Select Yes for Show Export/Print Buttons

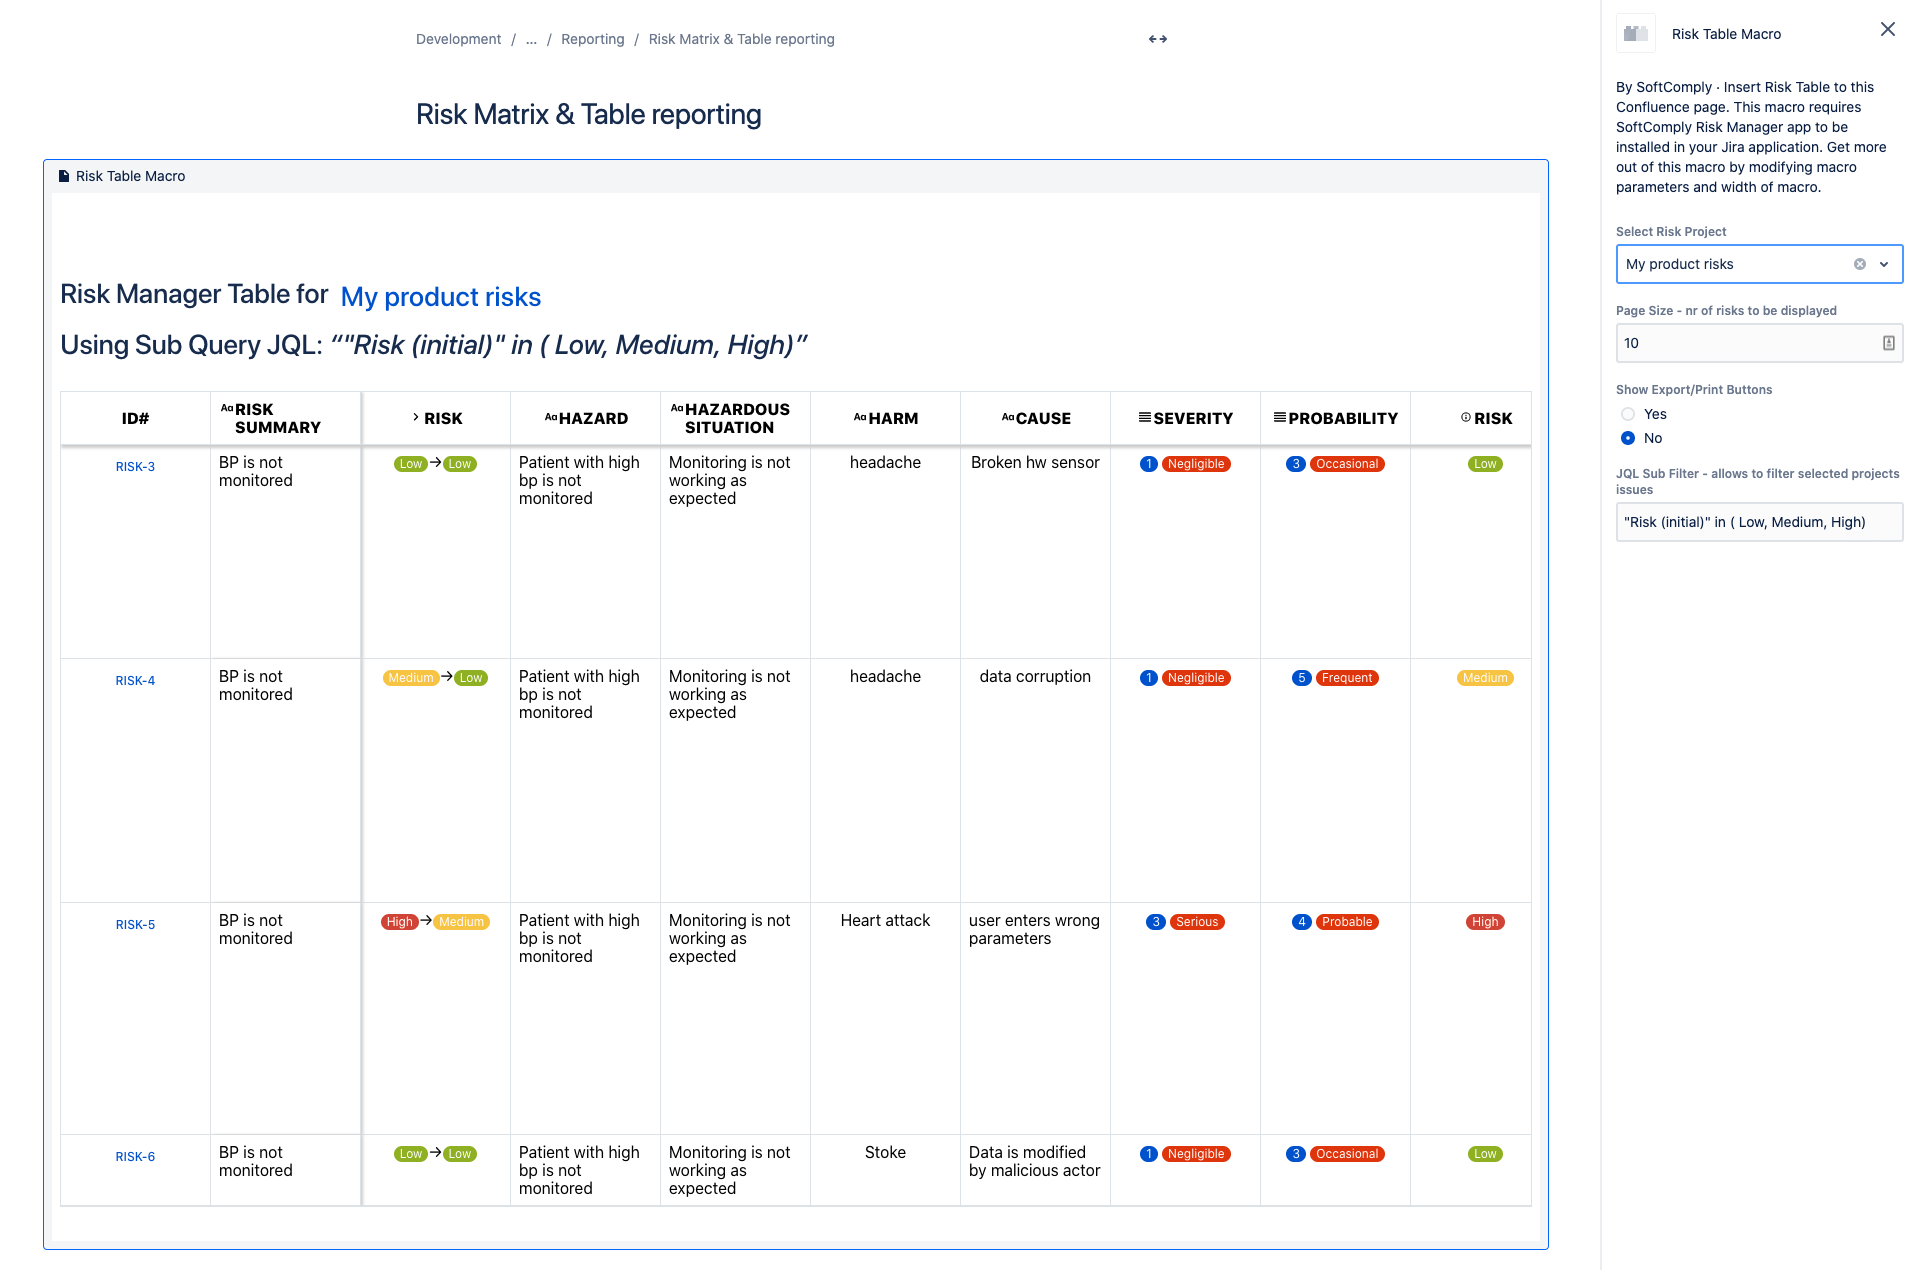[x=1628, y=414]
